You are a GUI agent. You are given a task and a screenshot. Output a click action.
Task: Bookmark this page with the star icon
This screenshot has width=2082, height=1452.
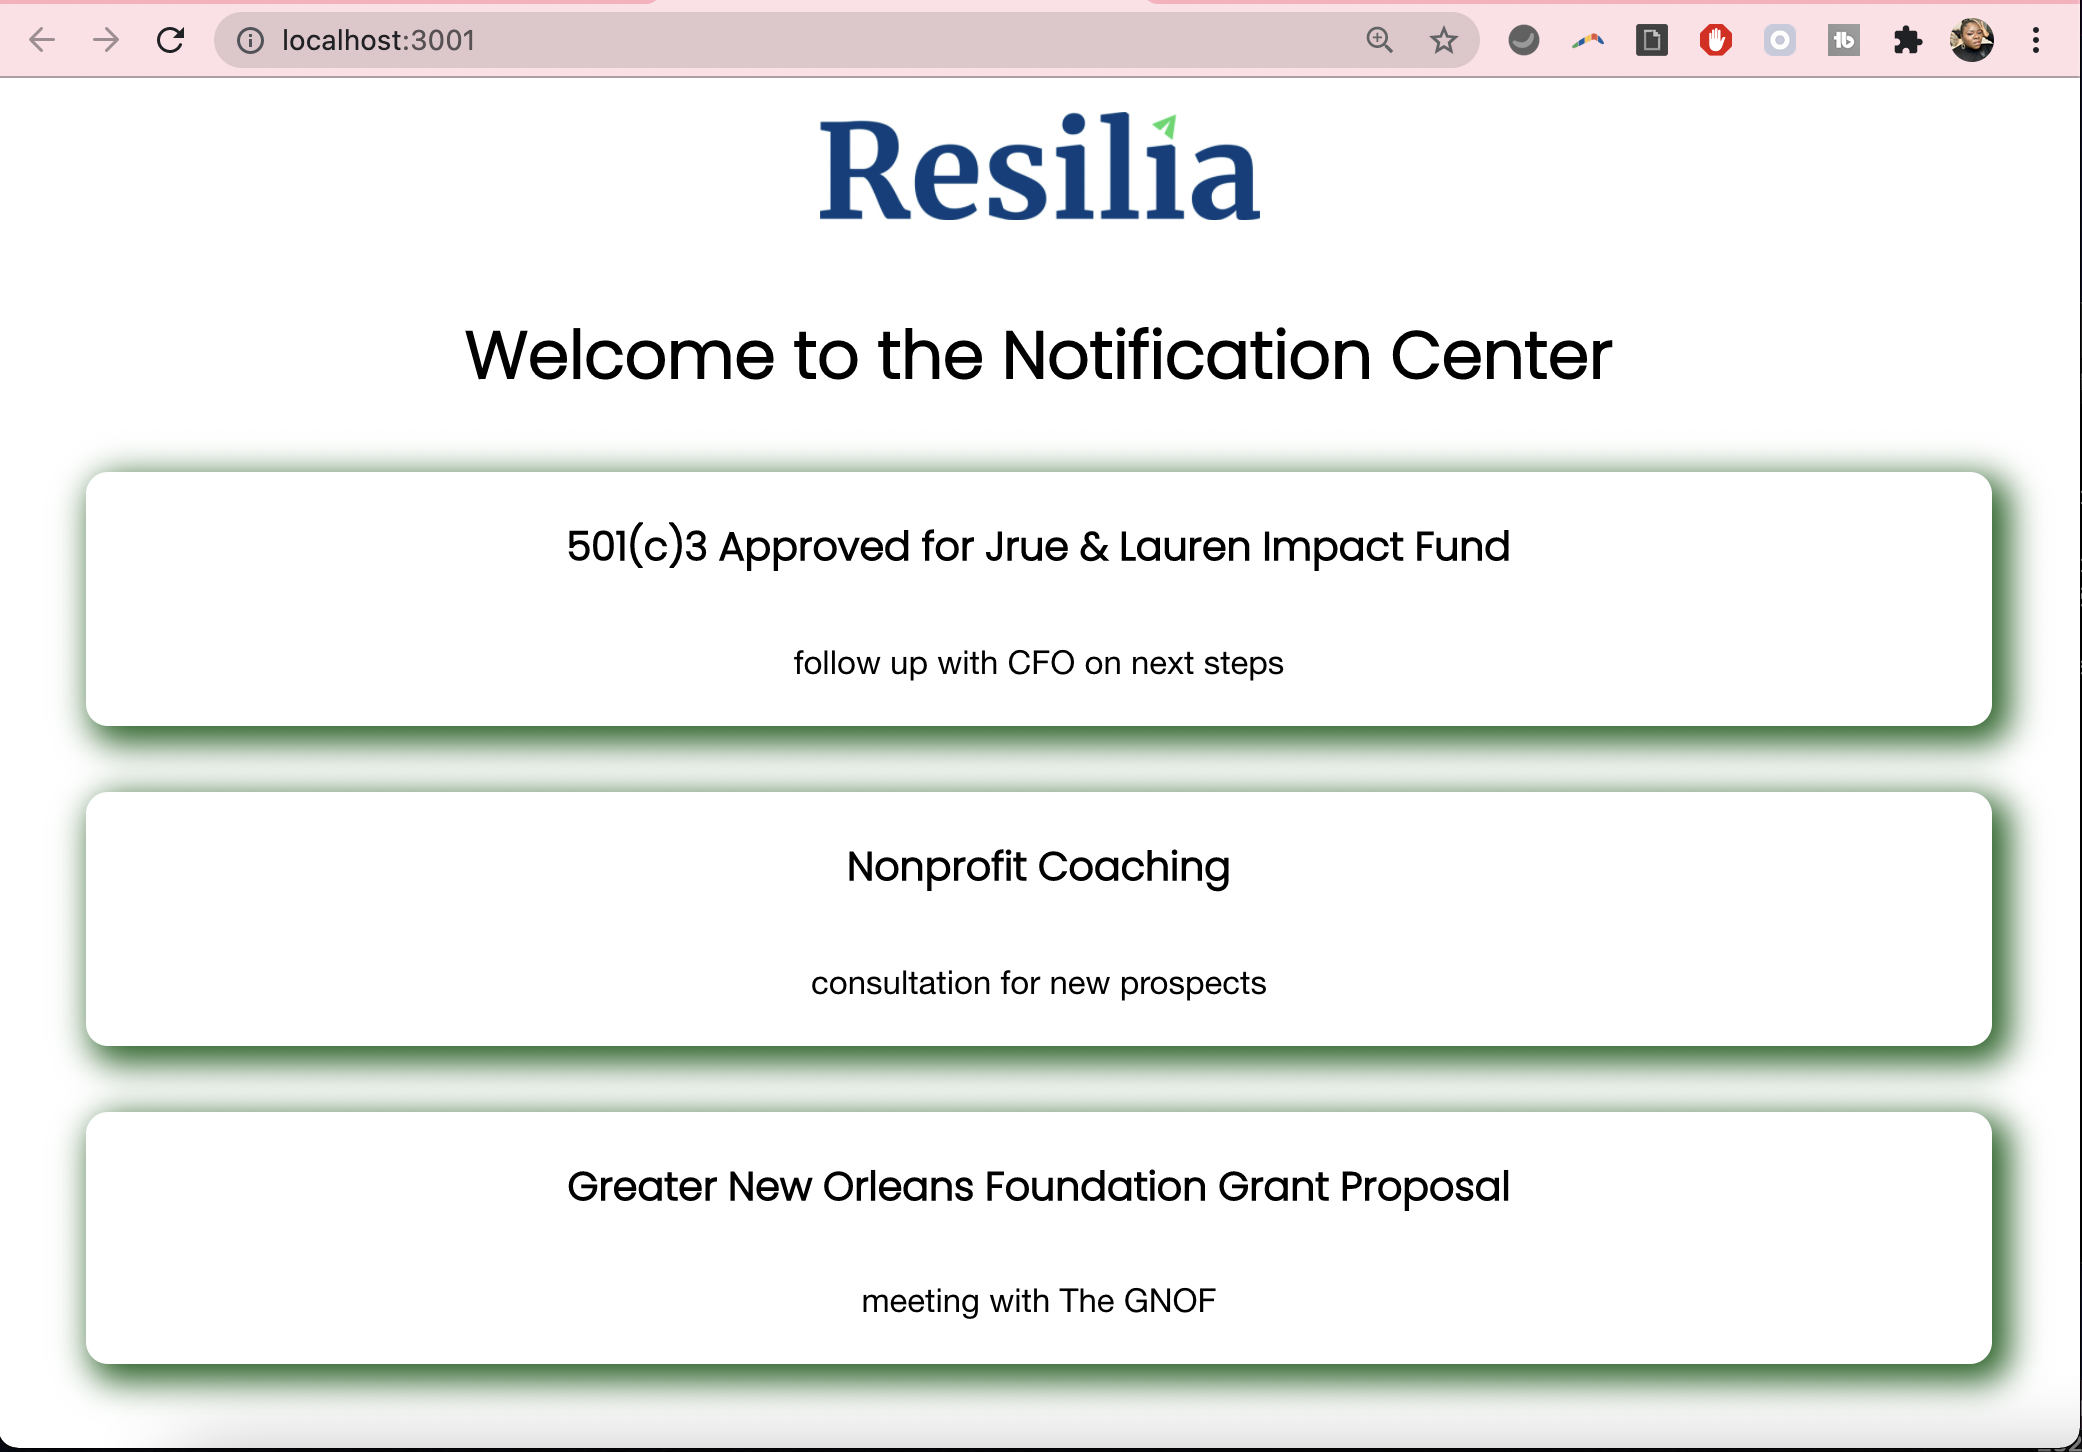(1443, 40)
